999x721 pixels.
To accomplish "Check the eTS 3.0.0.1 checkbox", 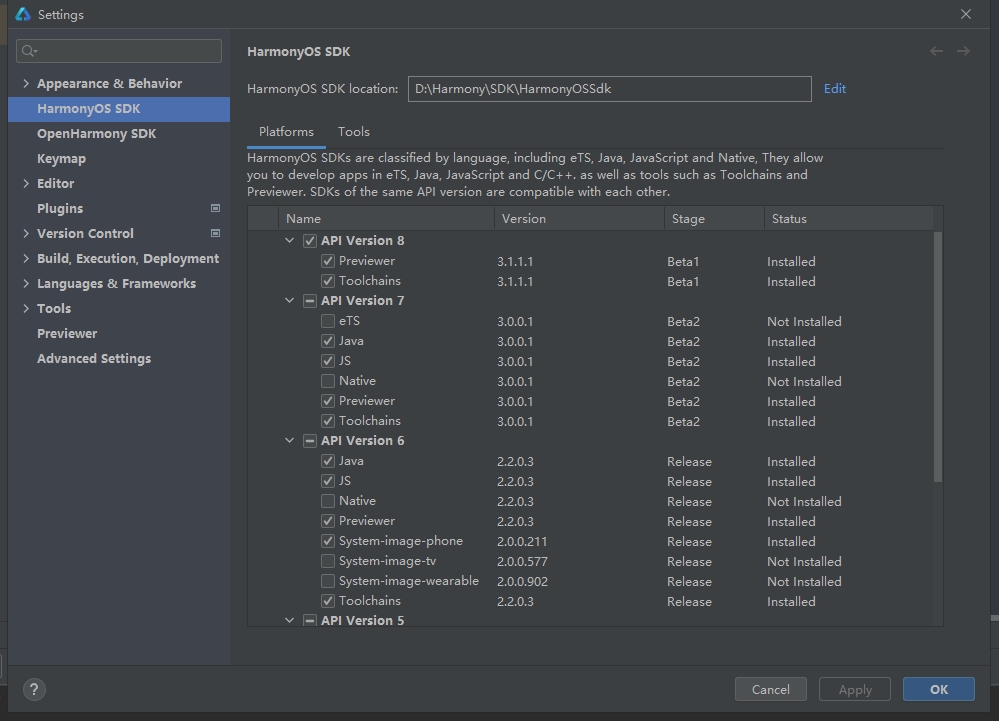I will [327, 321].
